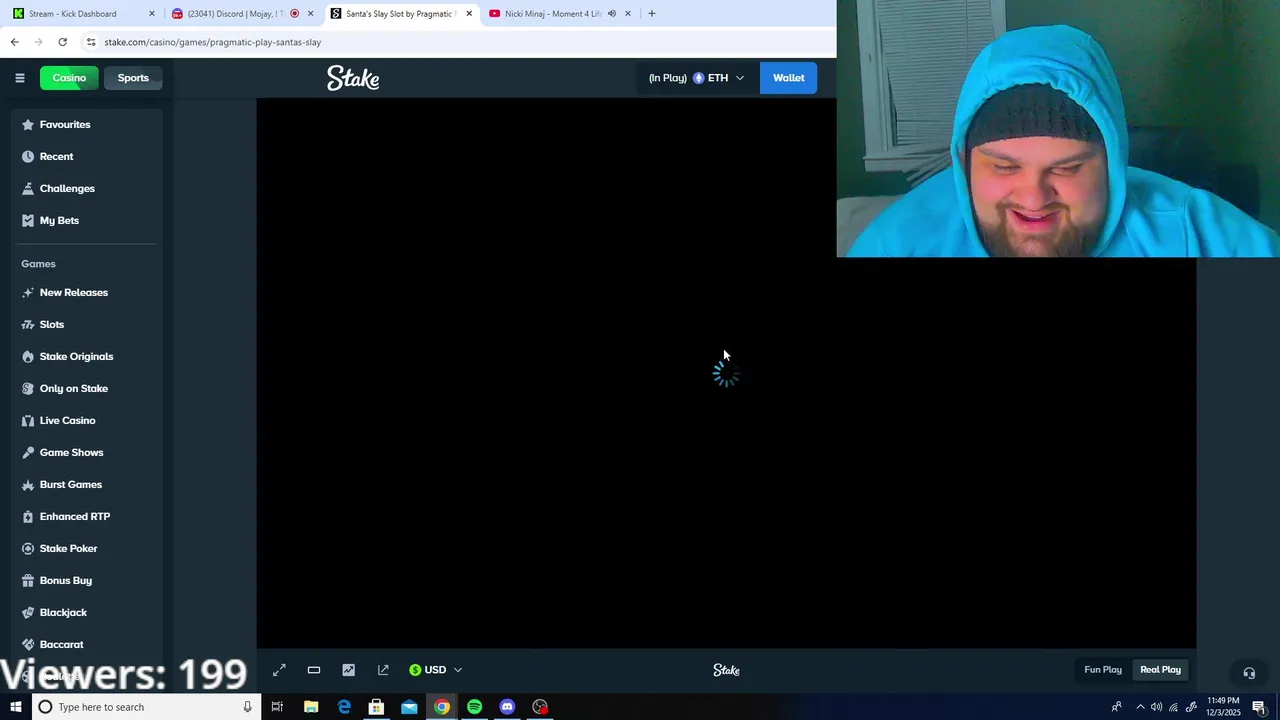Viewport: 1280px width, 720px height.
Task: Enter fullscreen mode for the game
Action: tap(279, 670)
